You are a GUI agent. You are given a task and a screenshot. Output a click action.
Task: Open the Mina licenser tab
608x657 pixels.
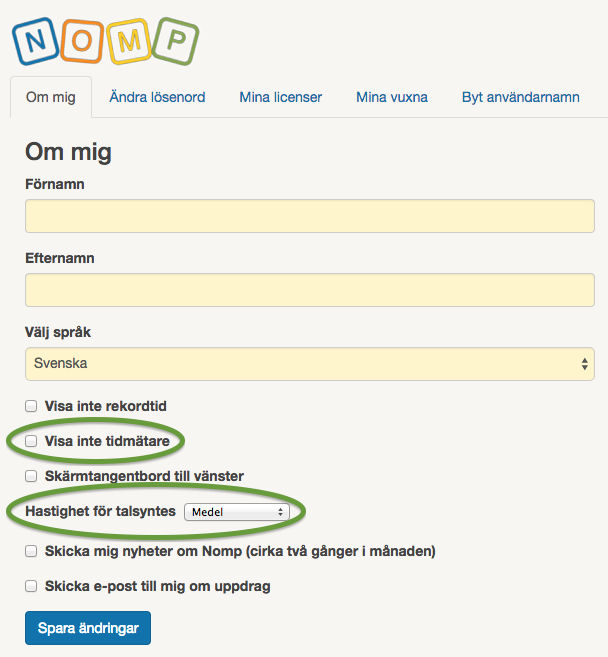click(280, 97)
